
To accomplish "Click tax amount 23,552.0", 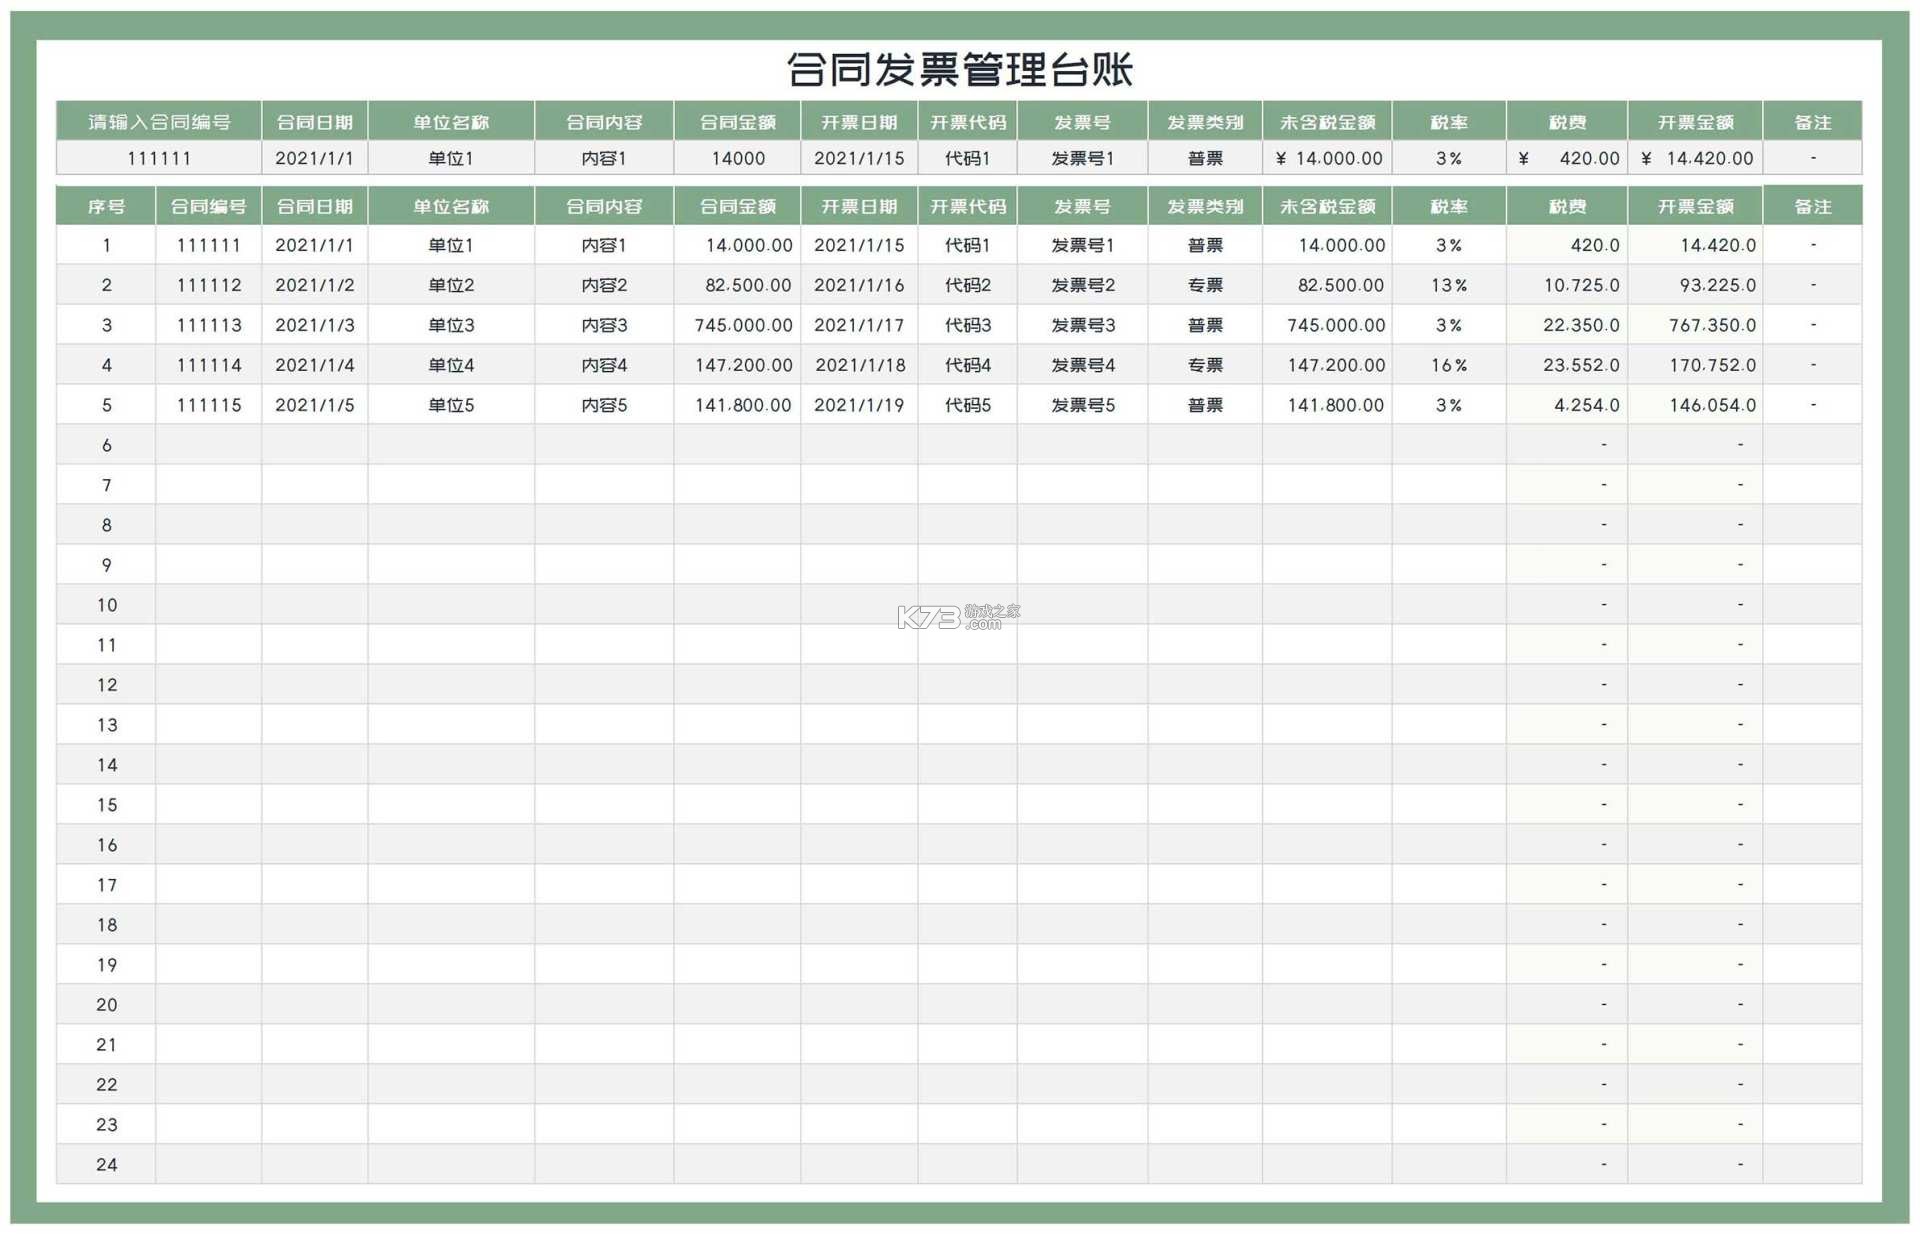I will point(1567,365).
